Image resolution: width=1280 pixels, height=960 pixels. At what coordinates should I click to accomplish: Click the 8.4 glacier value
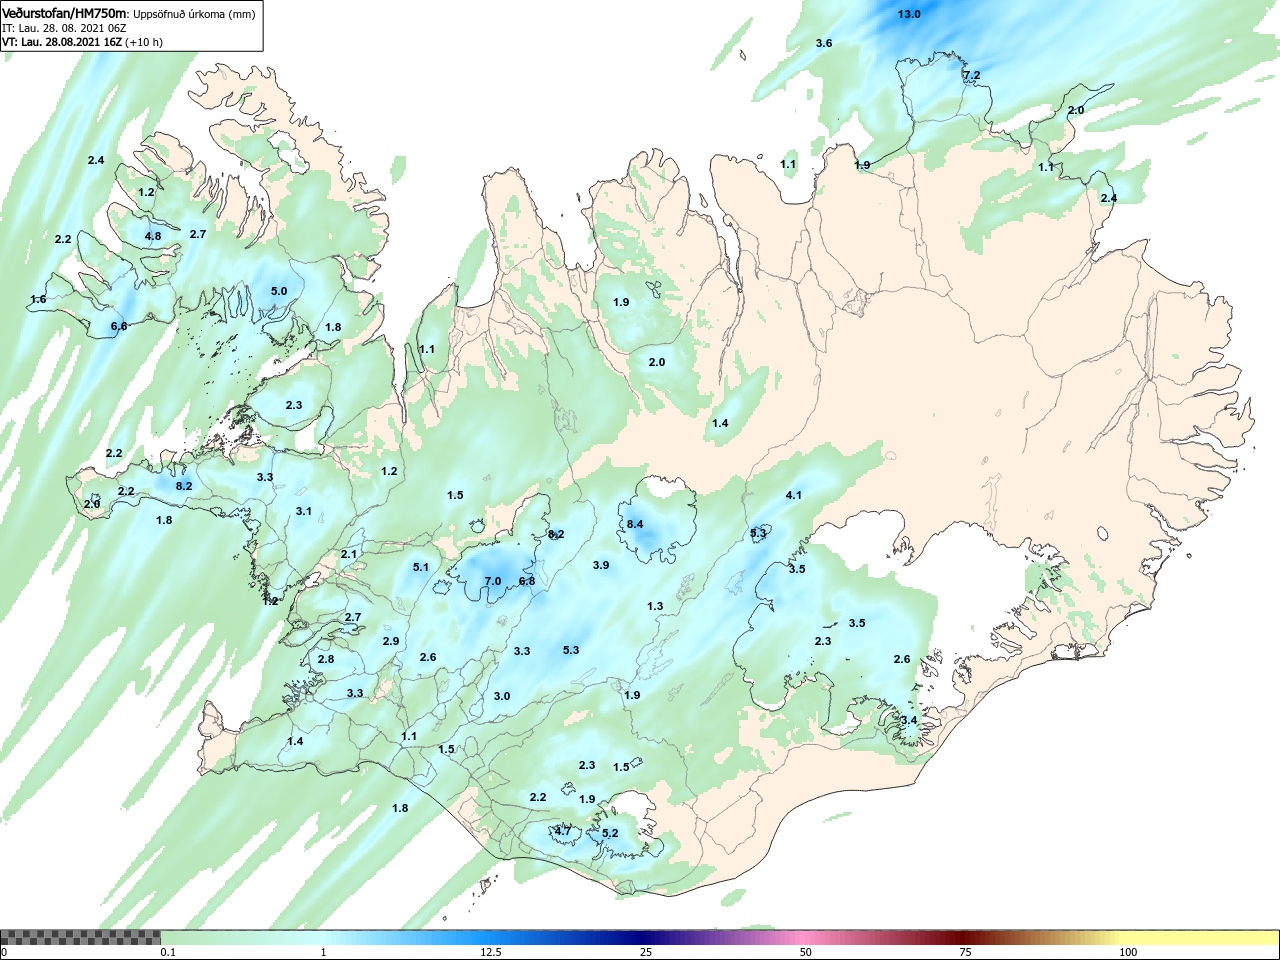point(635,525)
